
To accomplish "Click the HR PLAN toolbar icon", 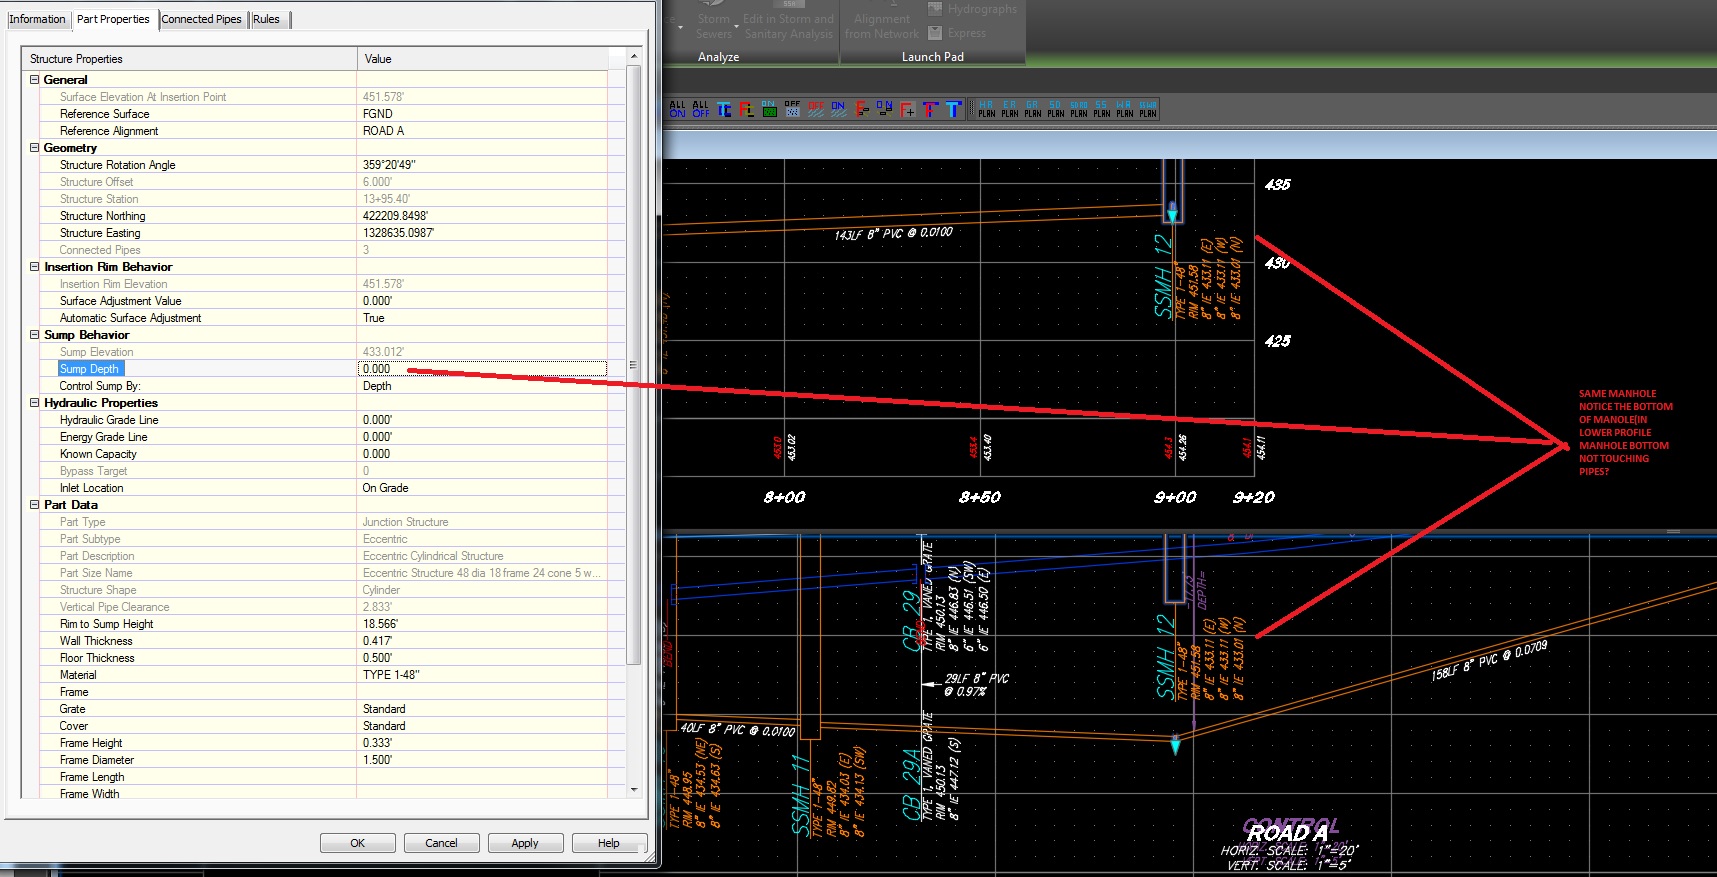I will tap(987, 109).
